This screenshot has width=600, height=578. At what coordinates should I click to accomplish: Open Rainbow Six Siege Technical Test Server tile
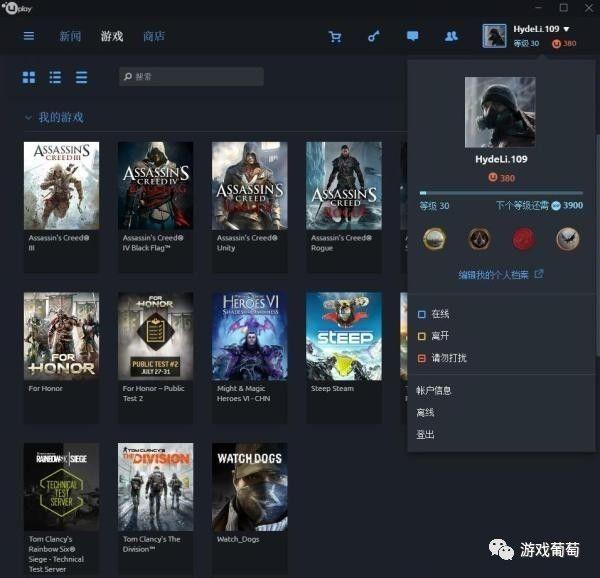[61, 508]
